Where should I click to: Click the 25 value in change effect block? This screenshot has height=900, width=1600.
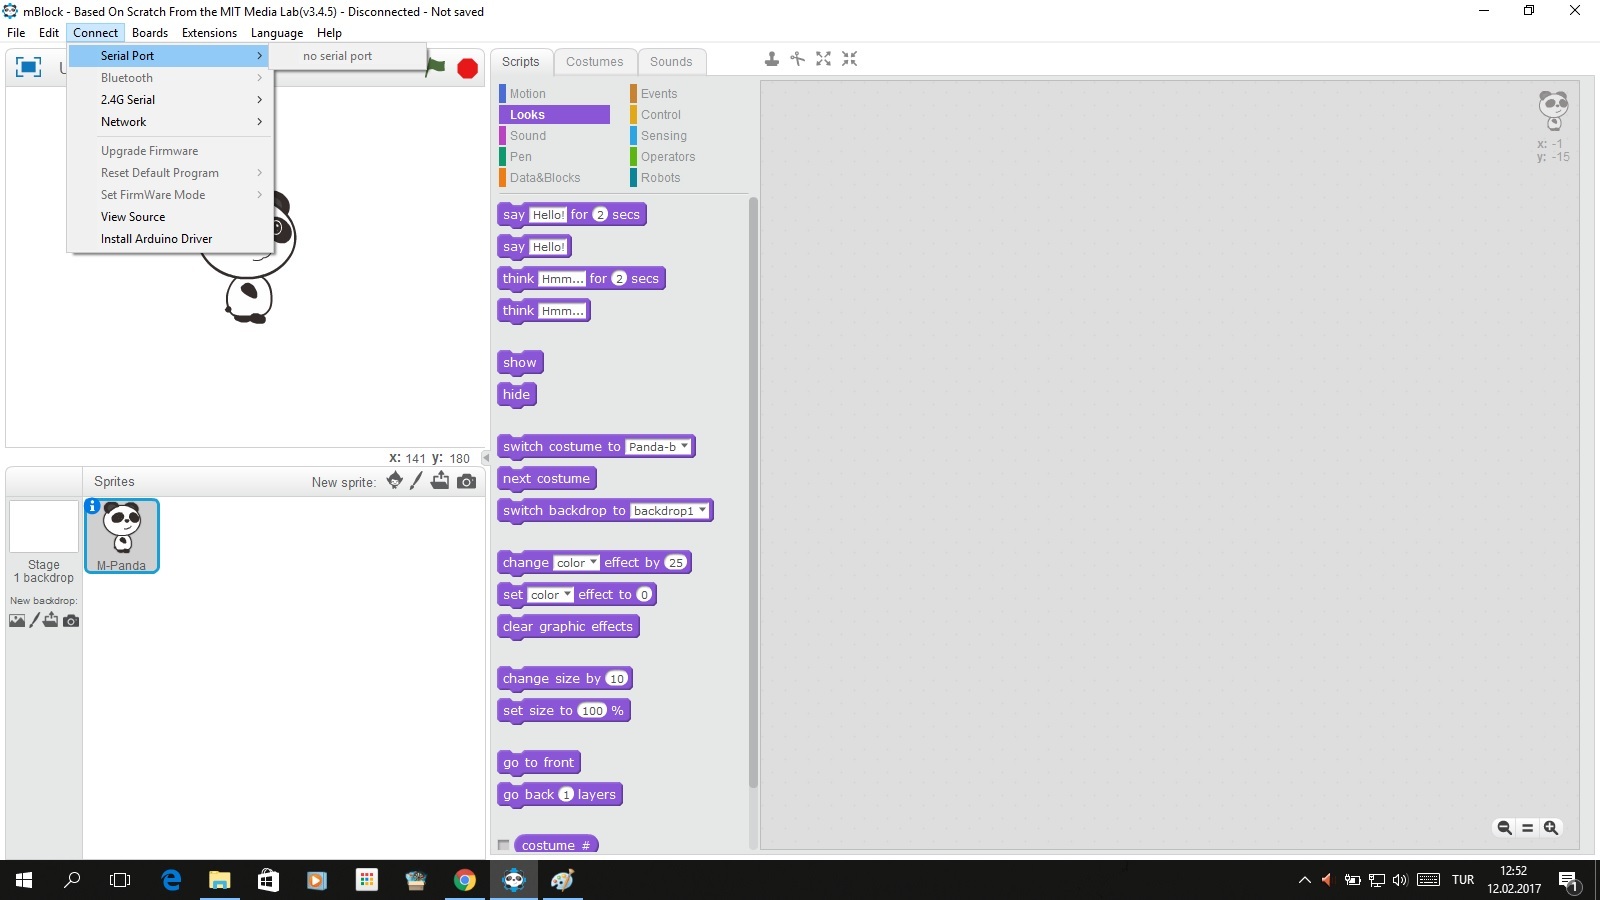tap(676, 563)
